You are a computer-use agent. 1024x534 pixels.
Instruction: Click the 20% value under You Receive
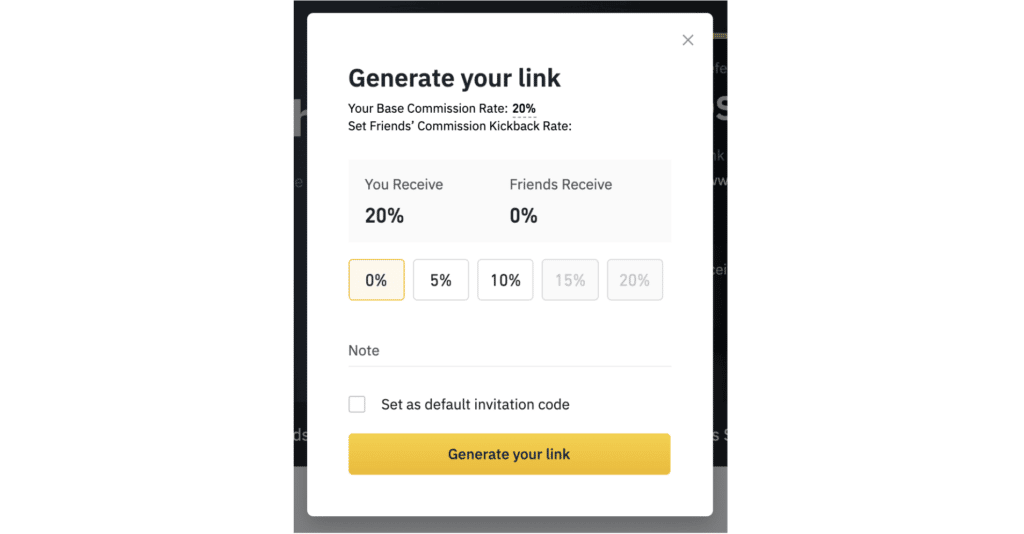pos(384,215)
